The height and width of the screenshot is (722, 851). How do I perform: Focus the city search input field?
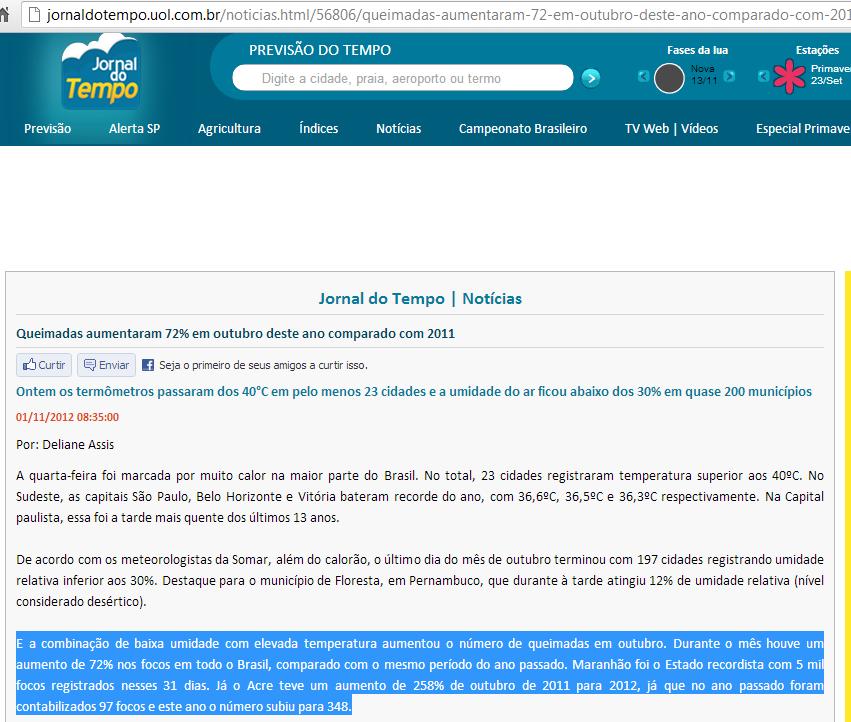(x=403, y=78)
